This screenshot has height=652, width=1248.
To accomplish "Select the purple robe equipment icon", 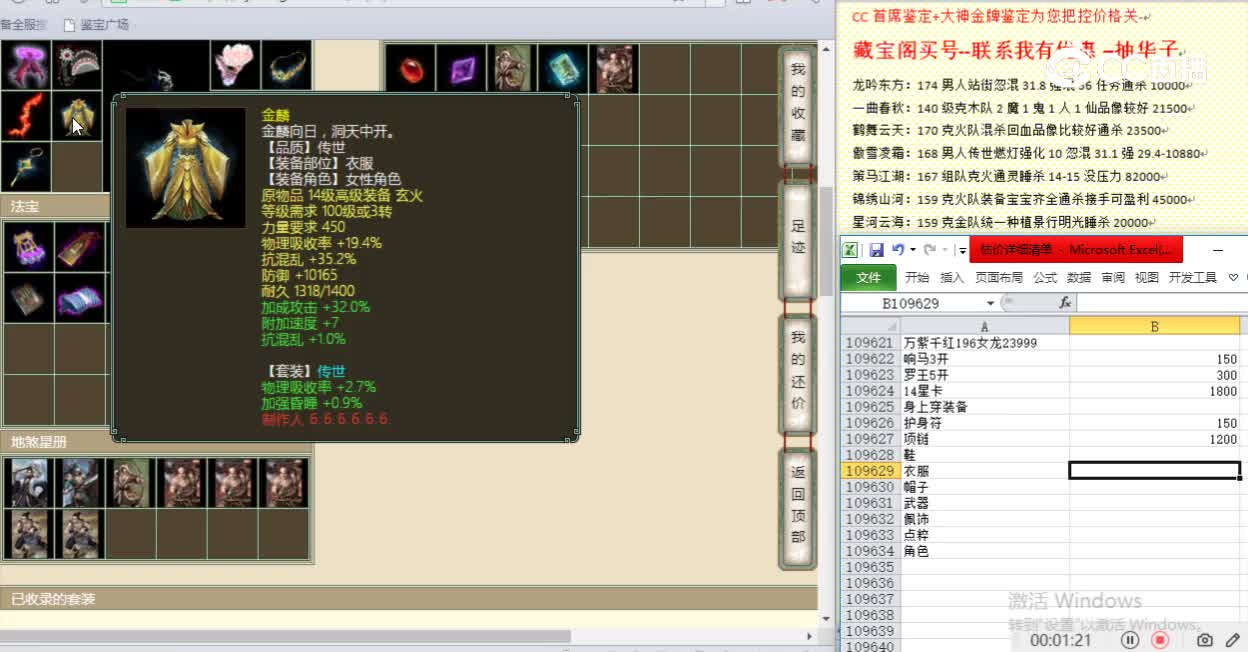I will [26, 65].
